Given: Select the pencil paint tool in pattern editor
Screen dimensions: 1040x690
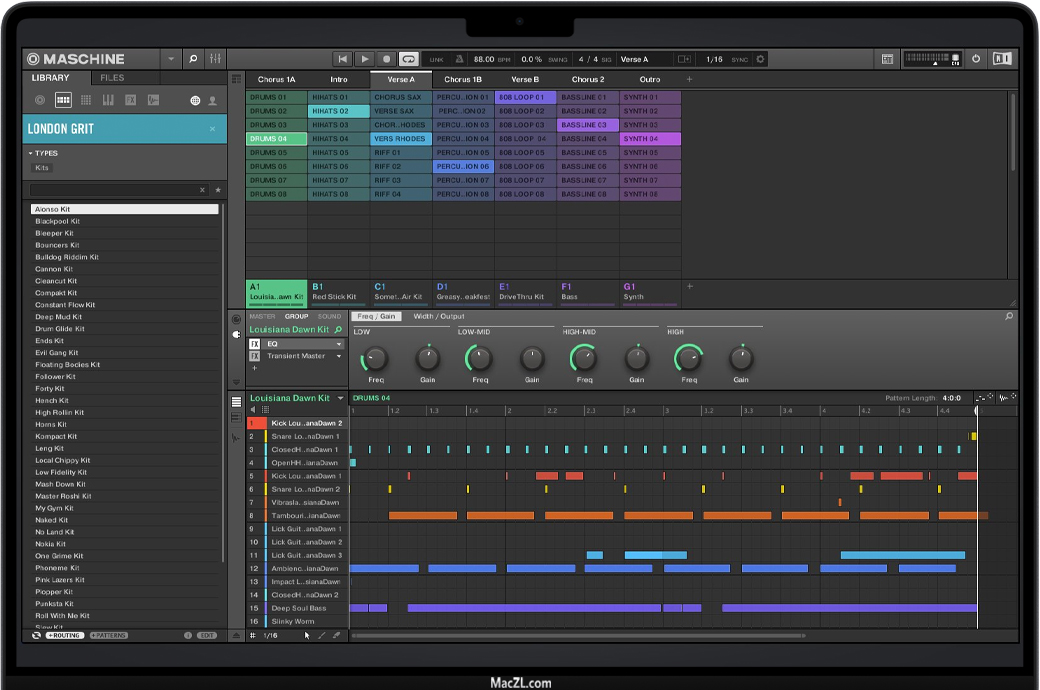Looking at the screenshot, I should (321, 635).
